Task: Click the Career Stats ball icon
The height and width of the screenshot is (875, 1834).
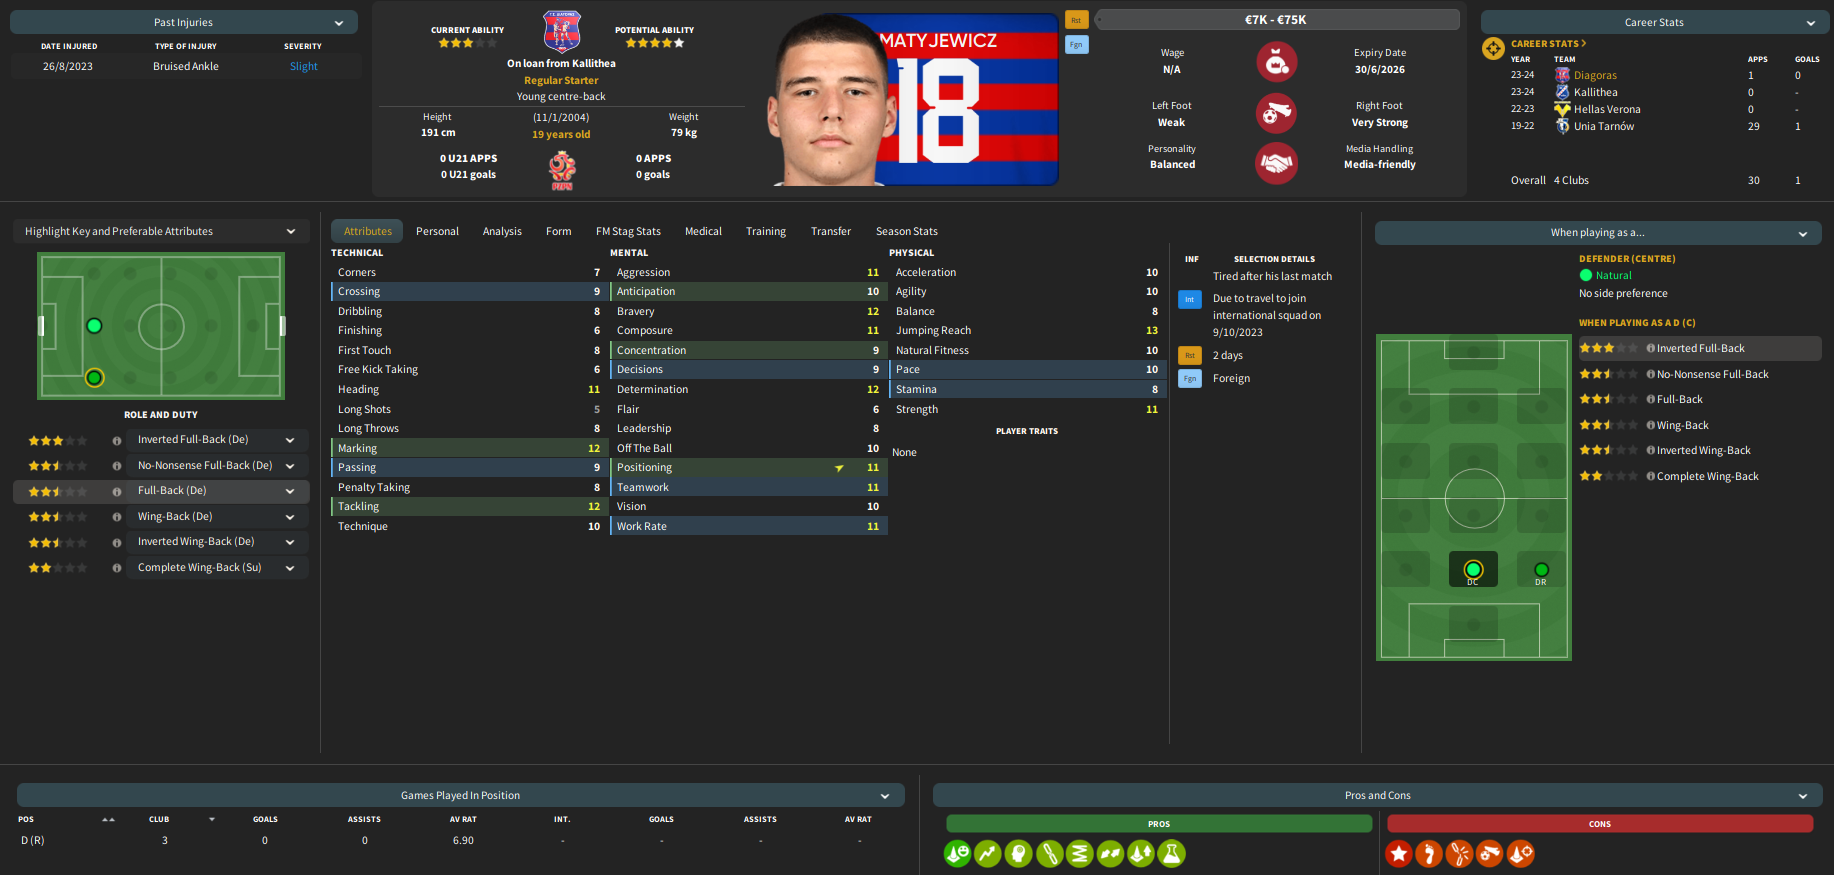Action: click(x=1493, y=48)
